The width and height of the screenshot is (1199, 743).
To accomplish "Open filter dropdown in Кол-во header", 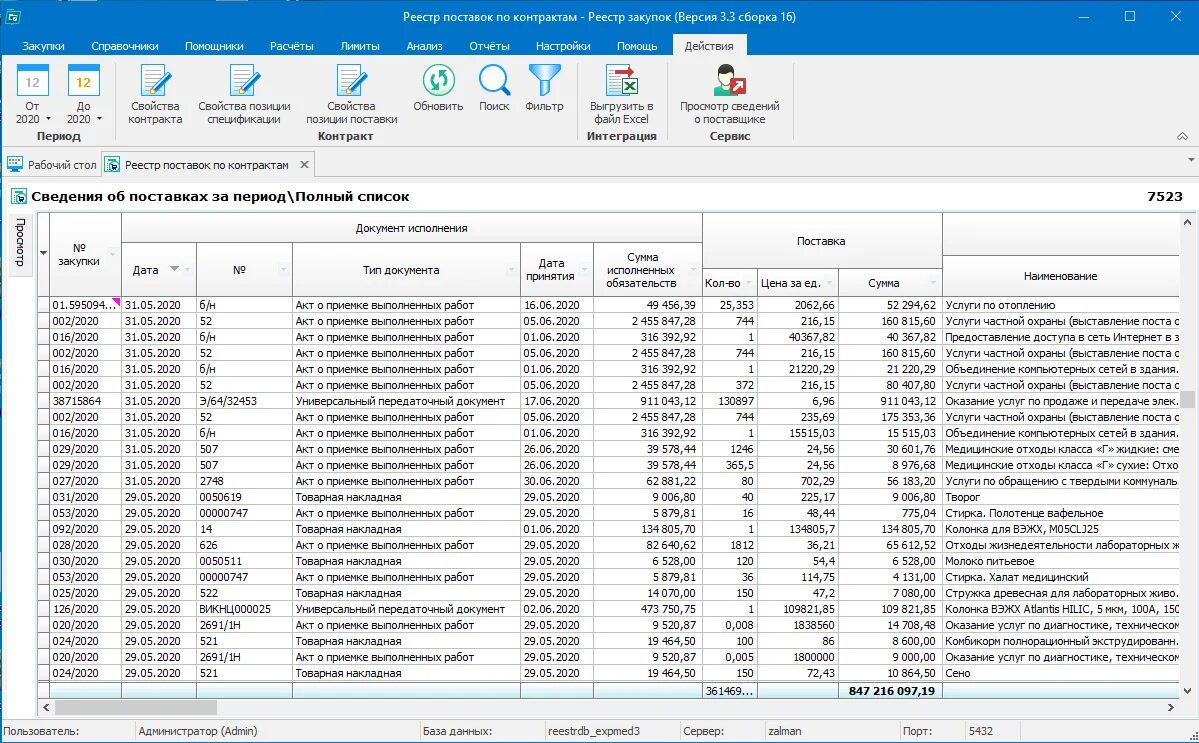I will (x=749, y=283).
